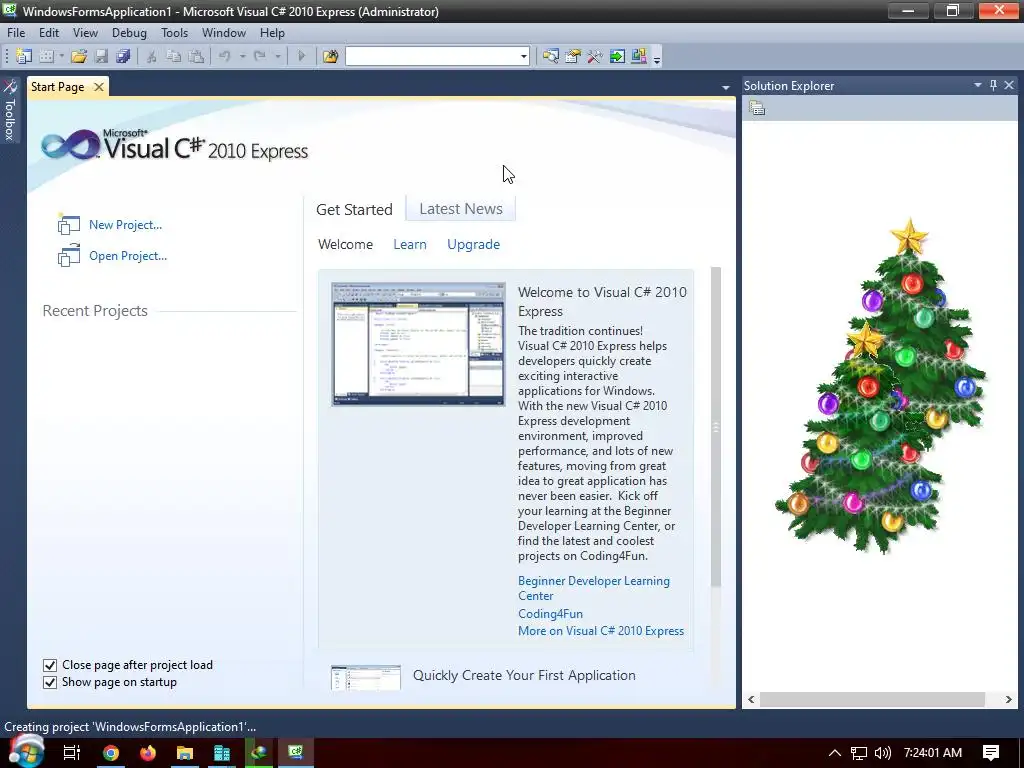1024x768 pixels.
Task: Open File Explorer from the taskbar
Action: [x=185, y=753]
